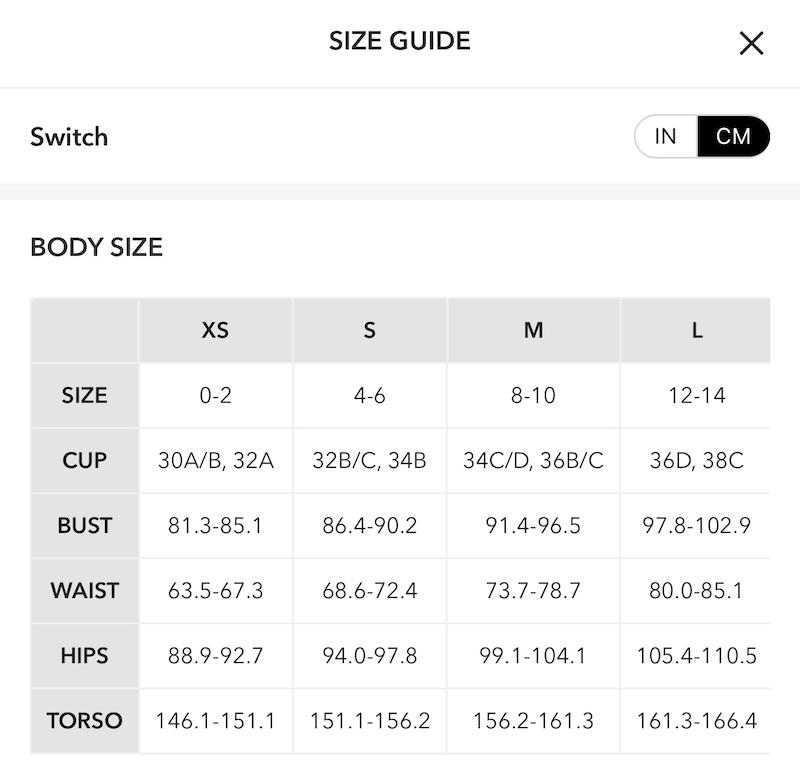
Task: Click the 30A/B, 32A cup cell
Action: (x=215, y=460)
